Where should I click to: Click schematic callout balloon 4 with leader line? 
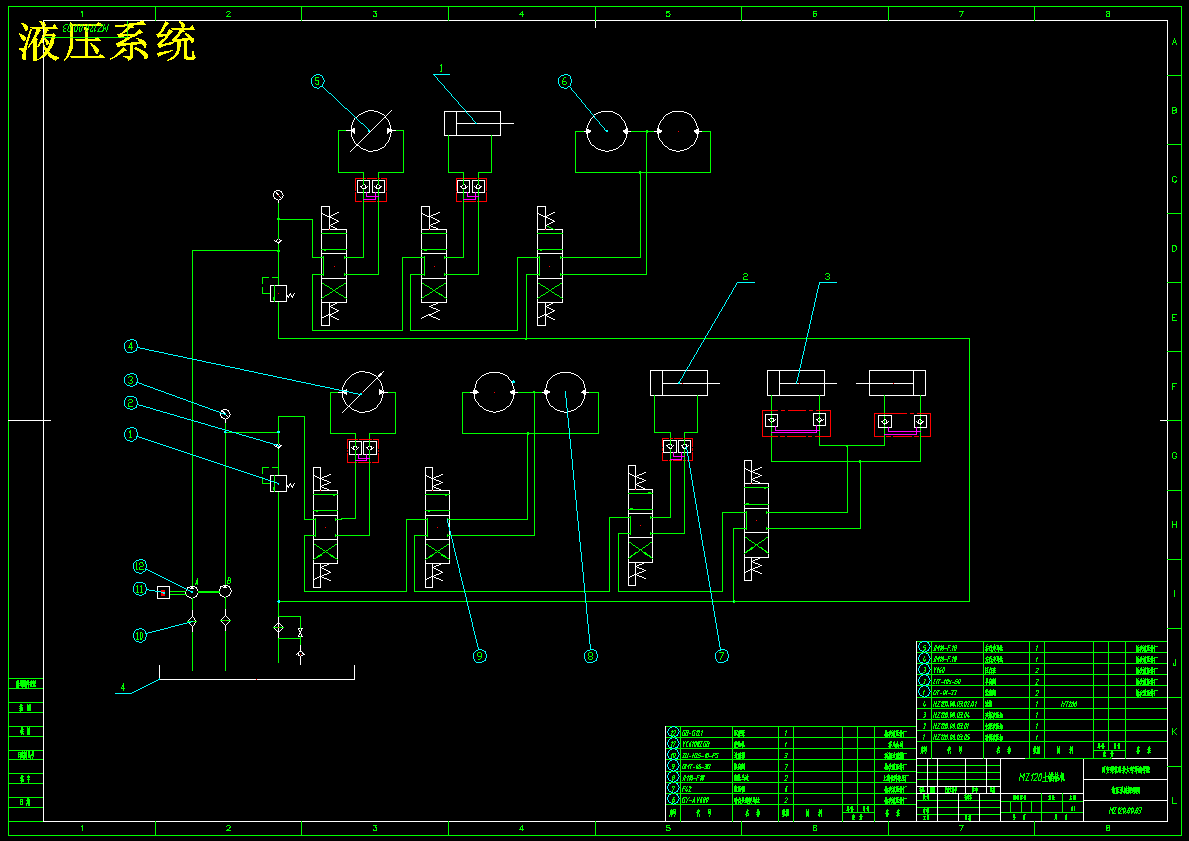click(130, 346)
